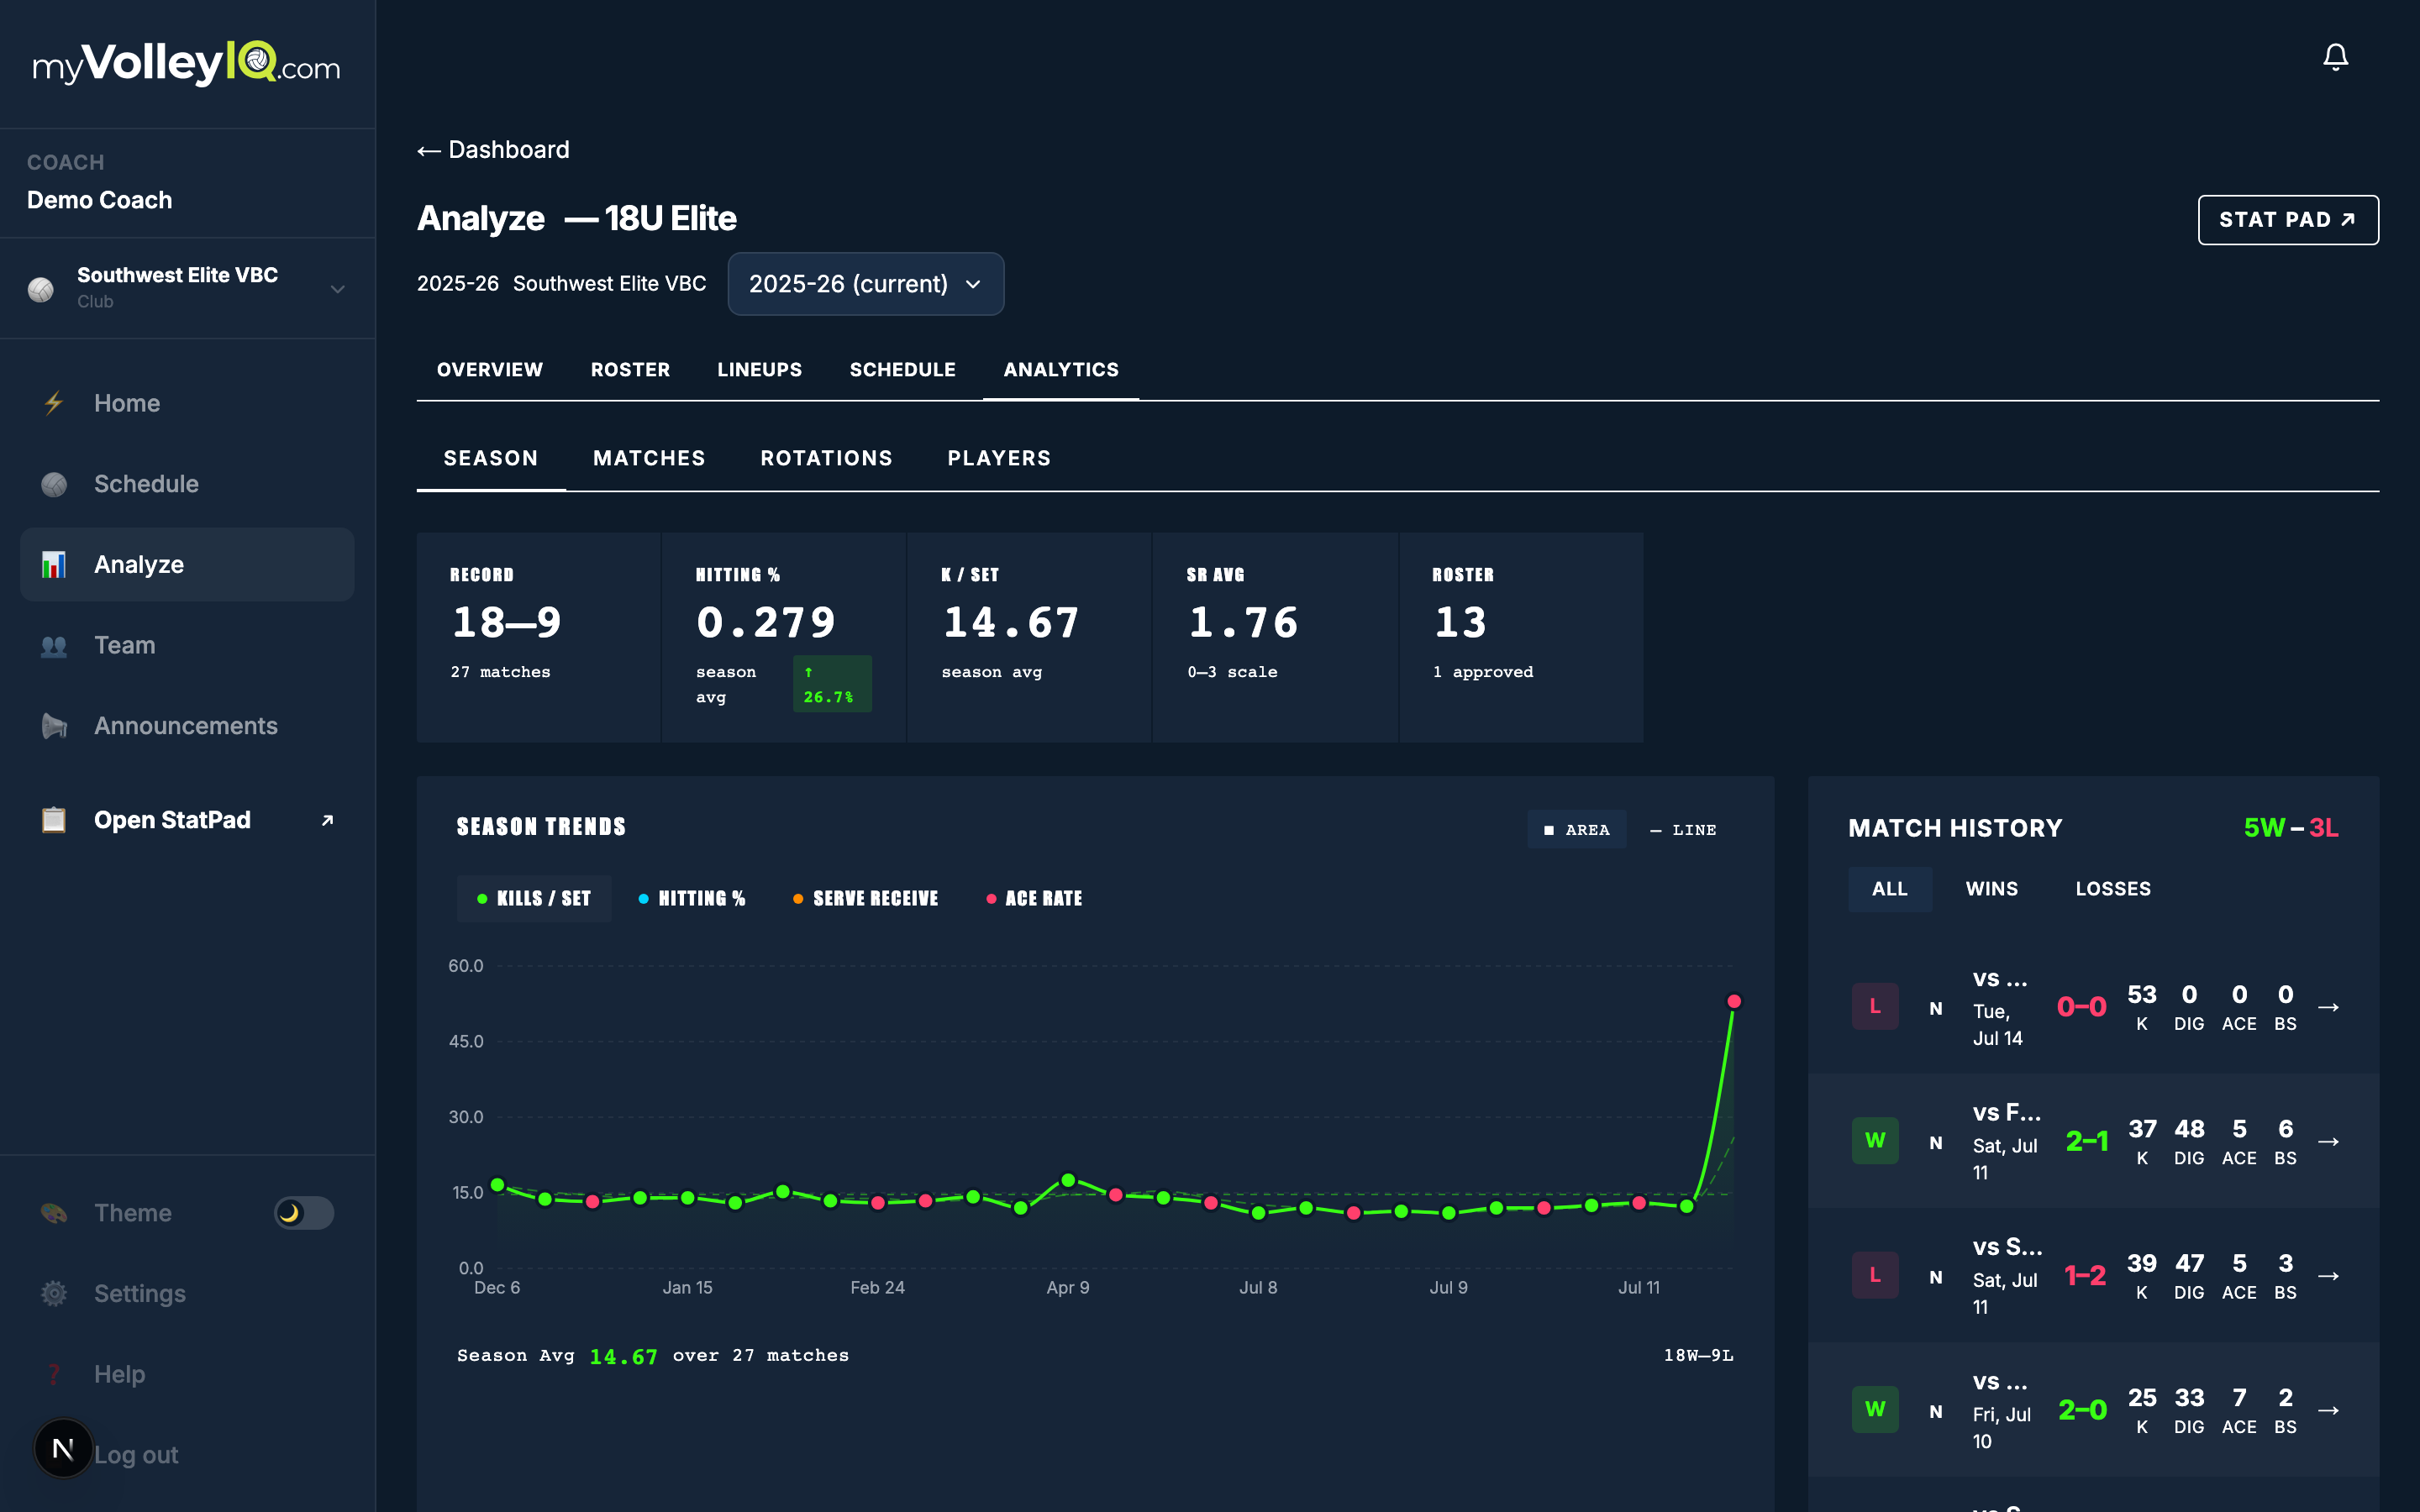Click the Hitting % 0.279 stat card
Screen dimensions: 2420x1512
coord(784,637)
